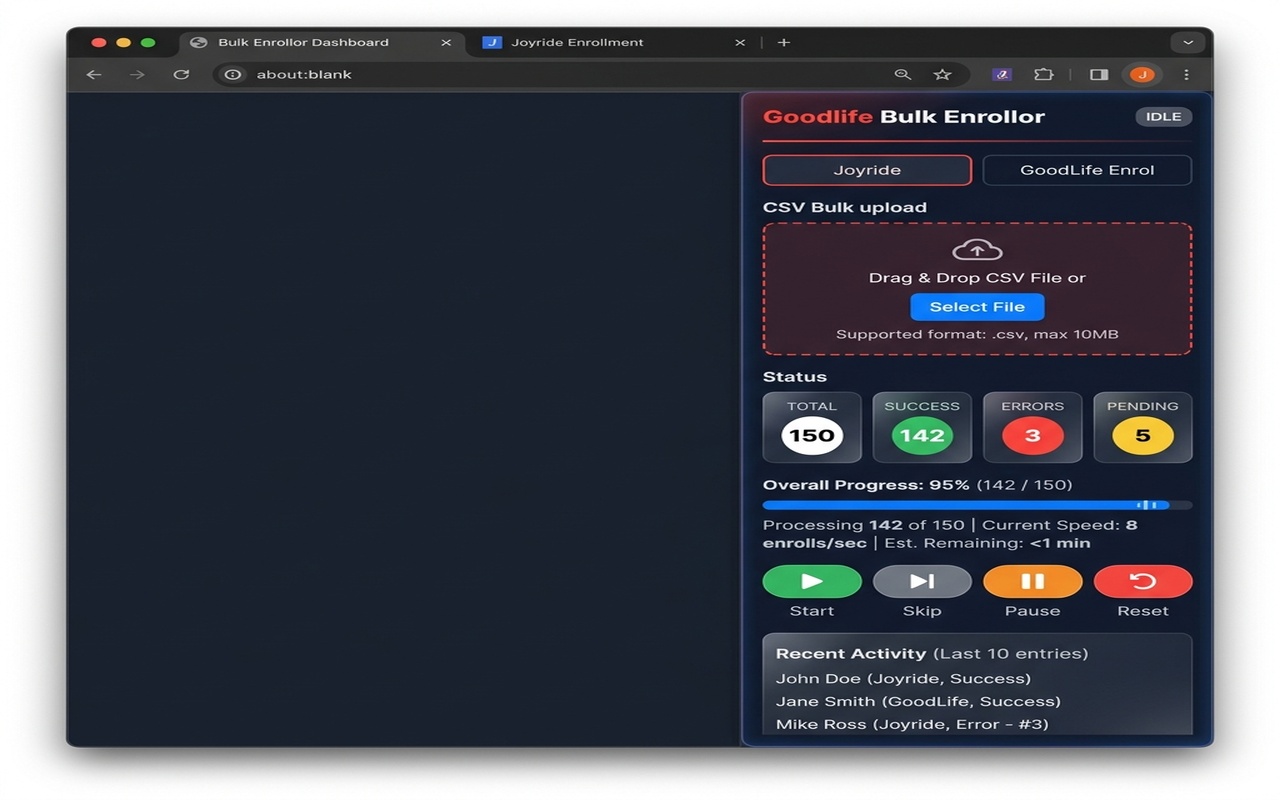
Task: Click the PENDING 5 status card
Action: (1143, 427)
